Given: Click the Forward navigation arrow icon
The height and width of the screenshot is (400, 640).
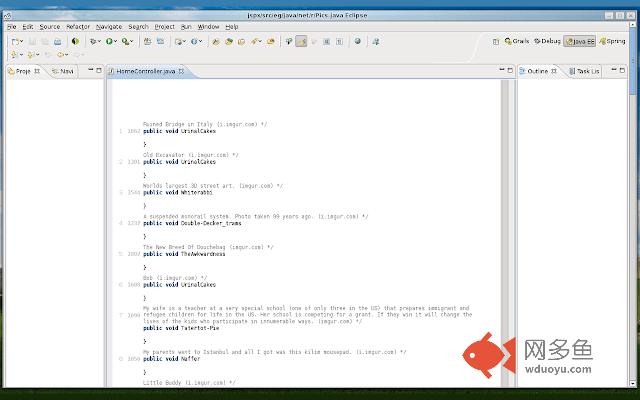Looking at the screenshot, I should [x=78, y=55].
